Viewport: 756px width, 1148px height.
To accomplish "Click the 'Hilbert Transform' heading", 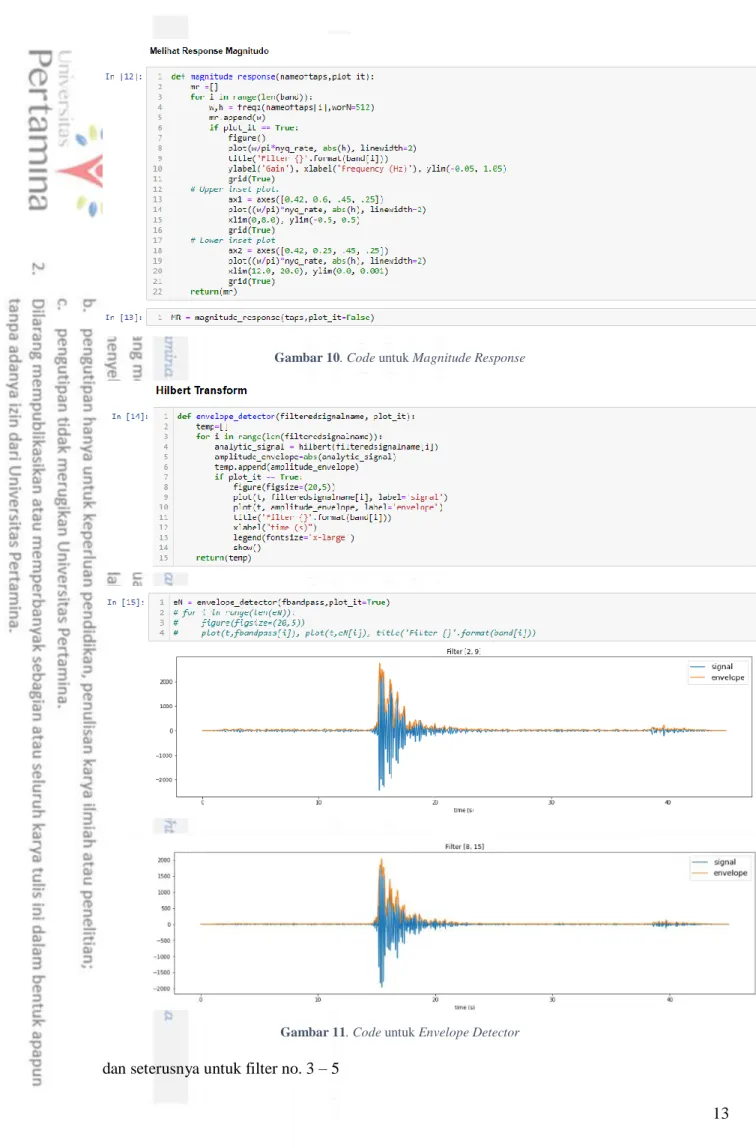I will point(201,390).
